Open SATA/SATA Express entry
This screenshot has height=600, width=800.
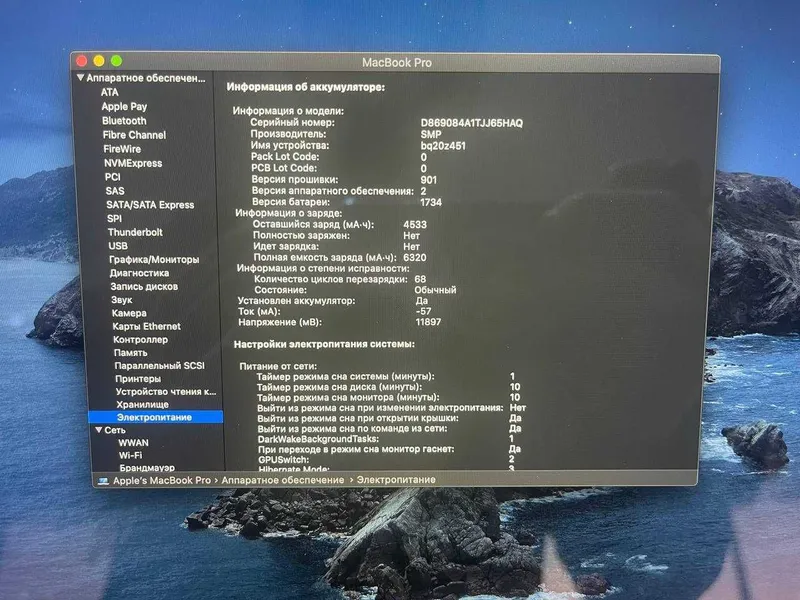tap(150, 205)
